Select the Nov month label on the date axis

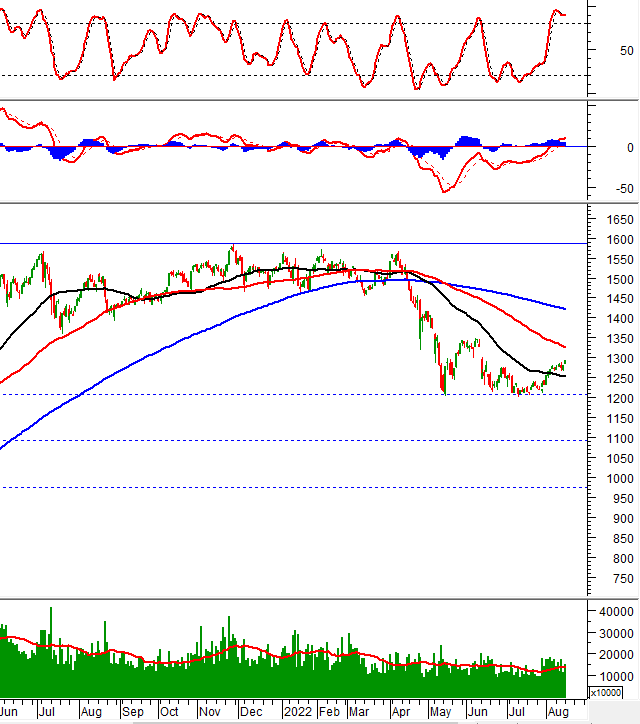point(210,712)
